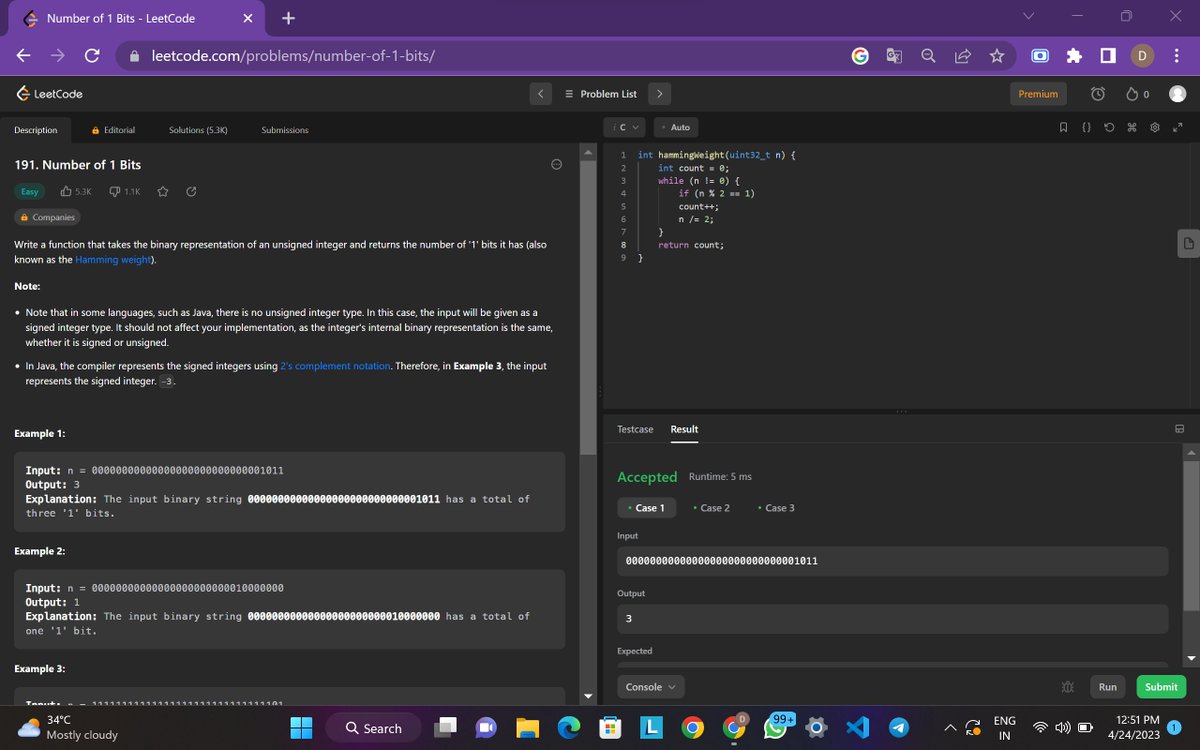Select Case 1 result

coord(646,508)
